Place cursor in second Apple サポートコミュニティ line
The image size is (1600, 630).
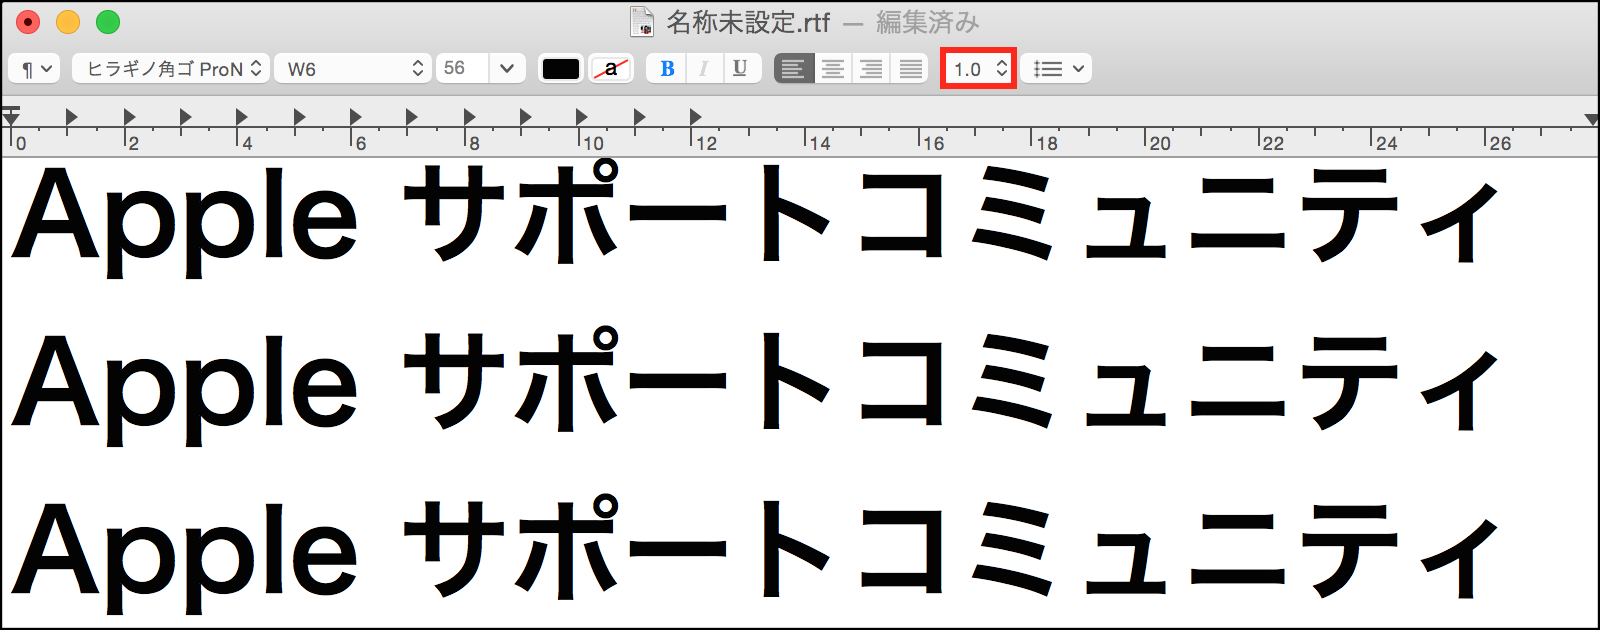pyautogui.click(x=755, y=384)
